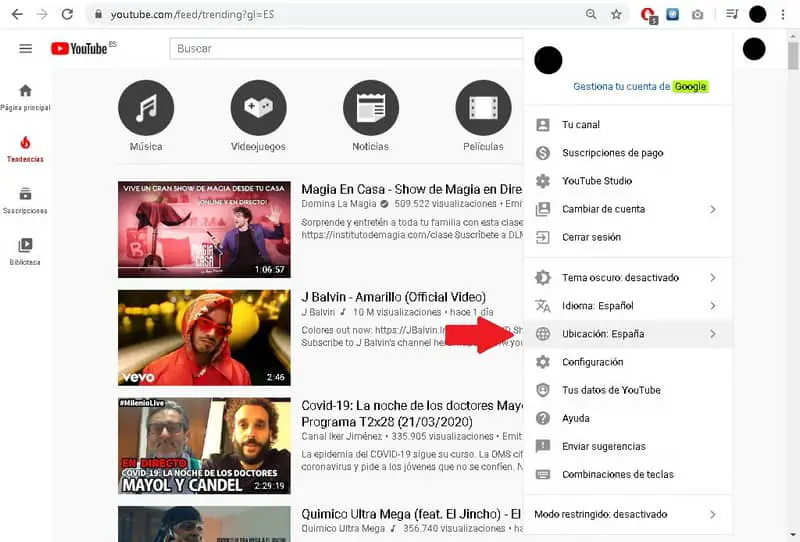
Task: Open the Noticias trending category
Action: (x=370, y=116)
